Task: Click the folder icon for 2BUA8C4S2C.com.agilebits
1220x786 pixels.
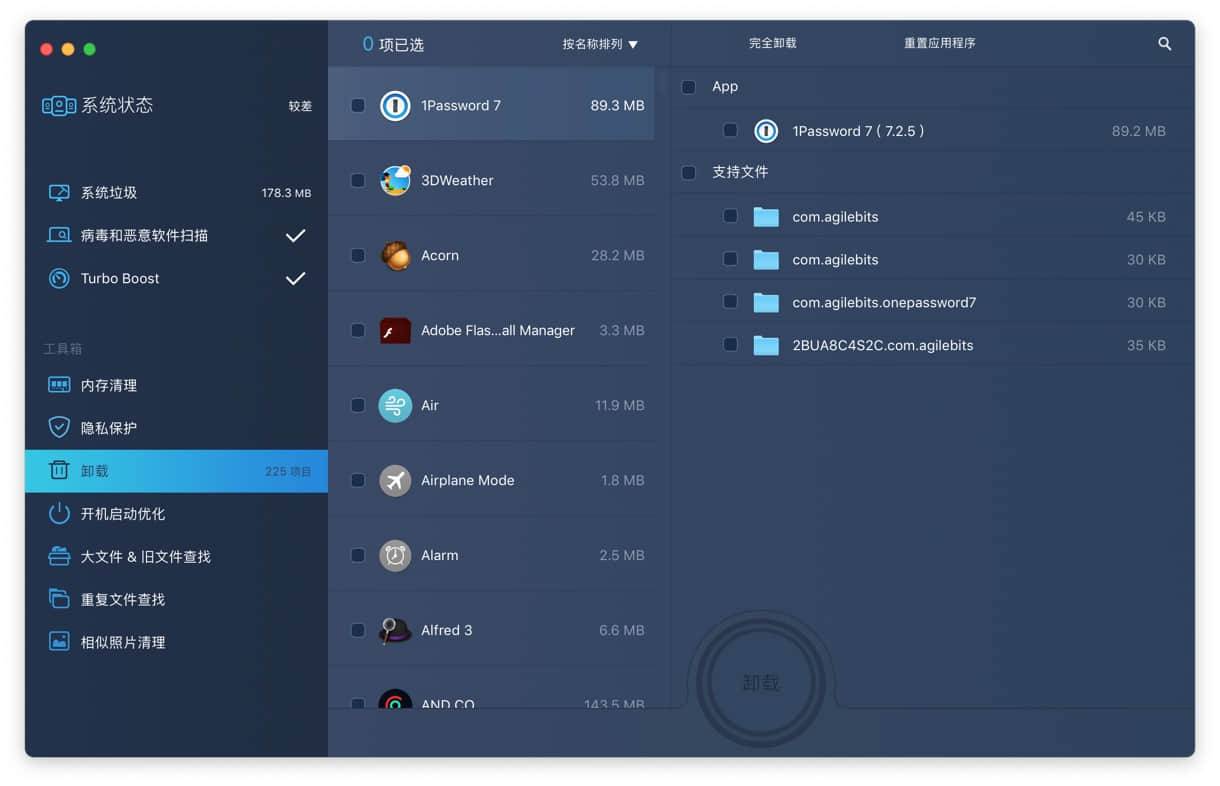Action: [x=766, y=345]
